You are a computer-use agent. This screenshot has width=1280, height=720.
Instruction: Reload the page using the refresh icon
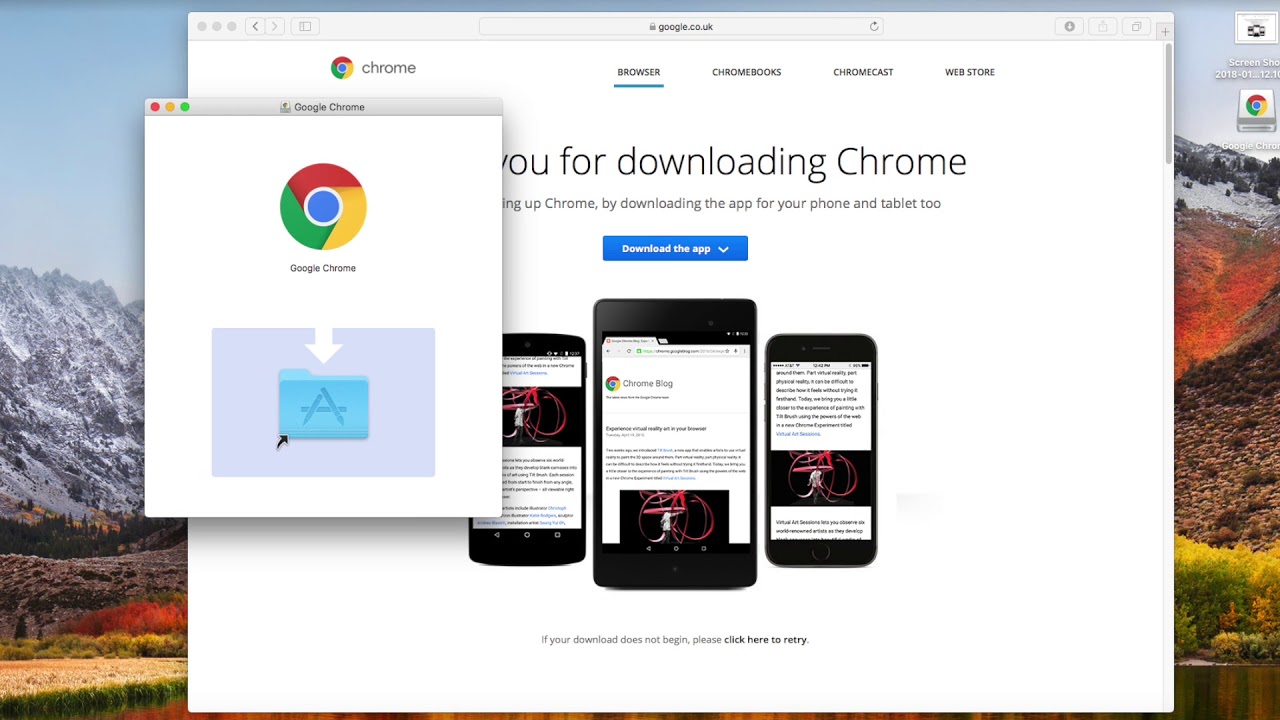874,27
